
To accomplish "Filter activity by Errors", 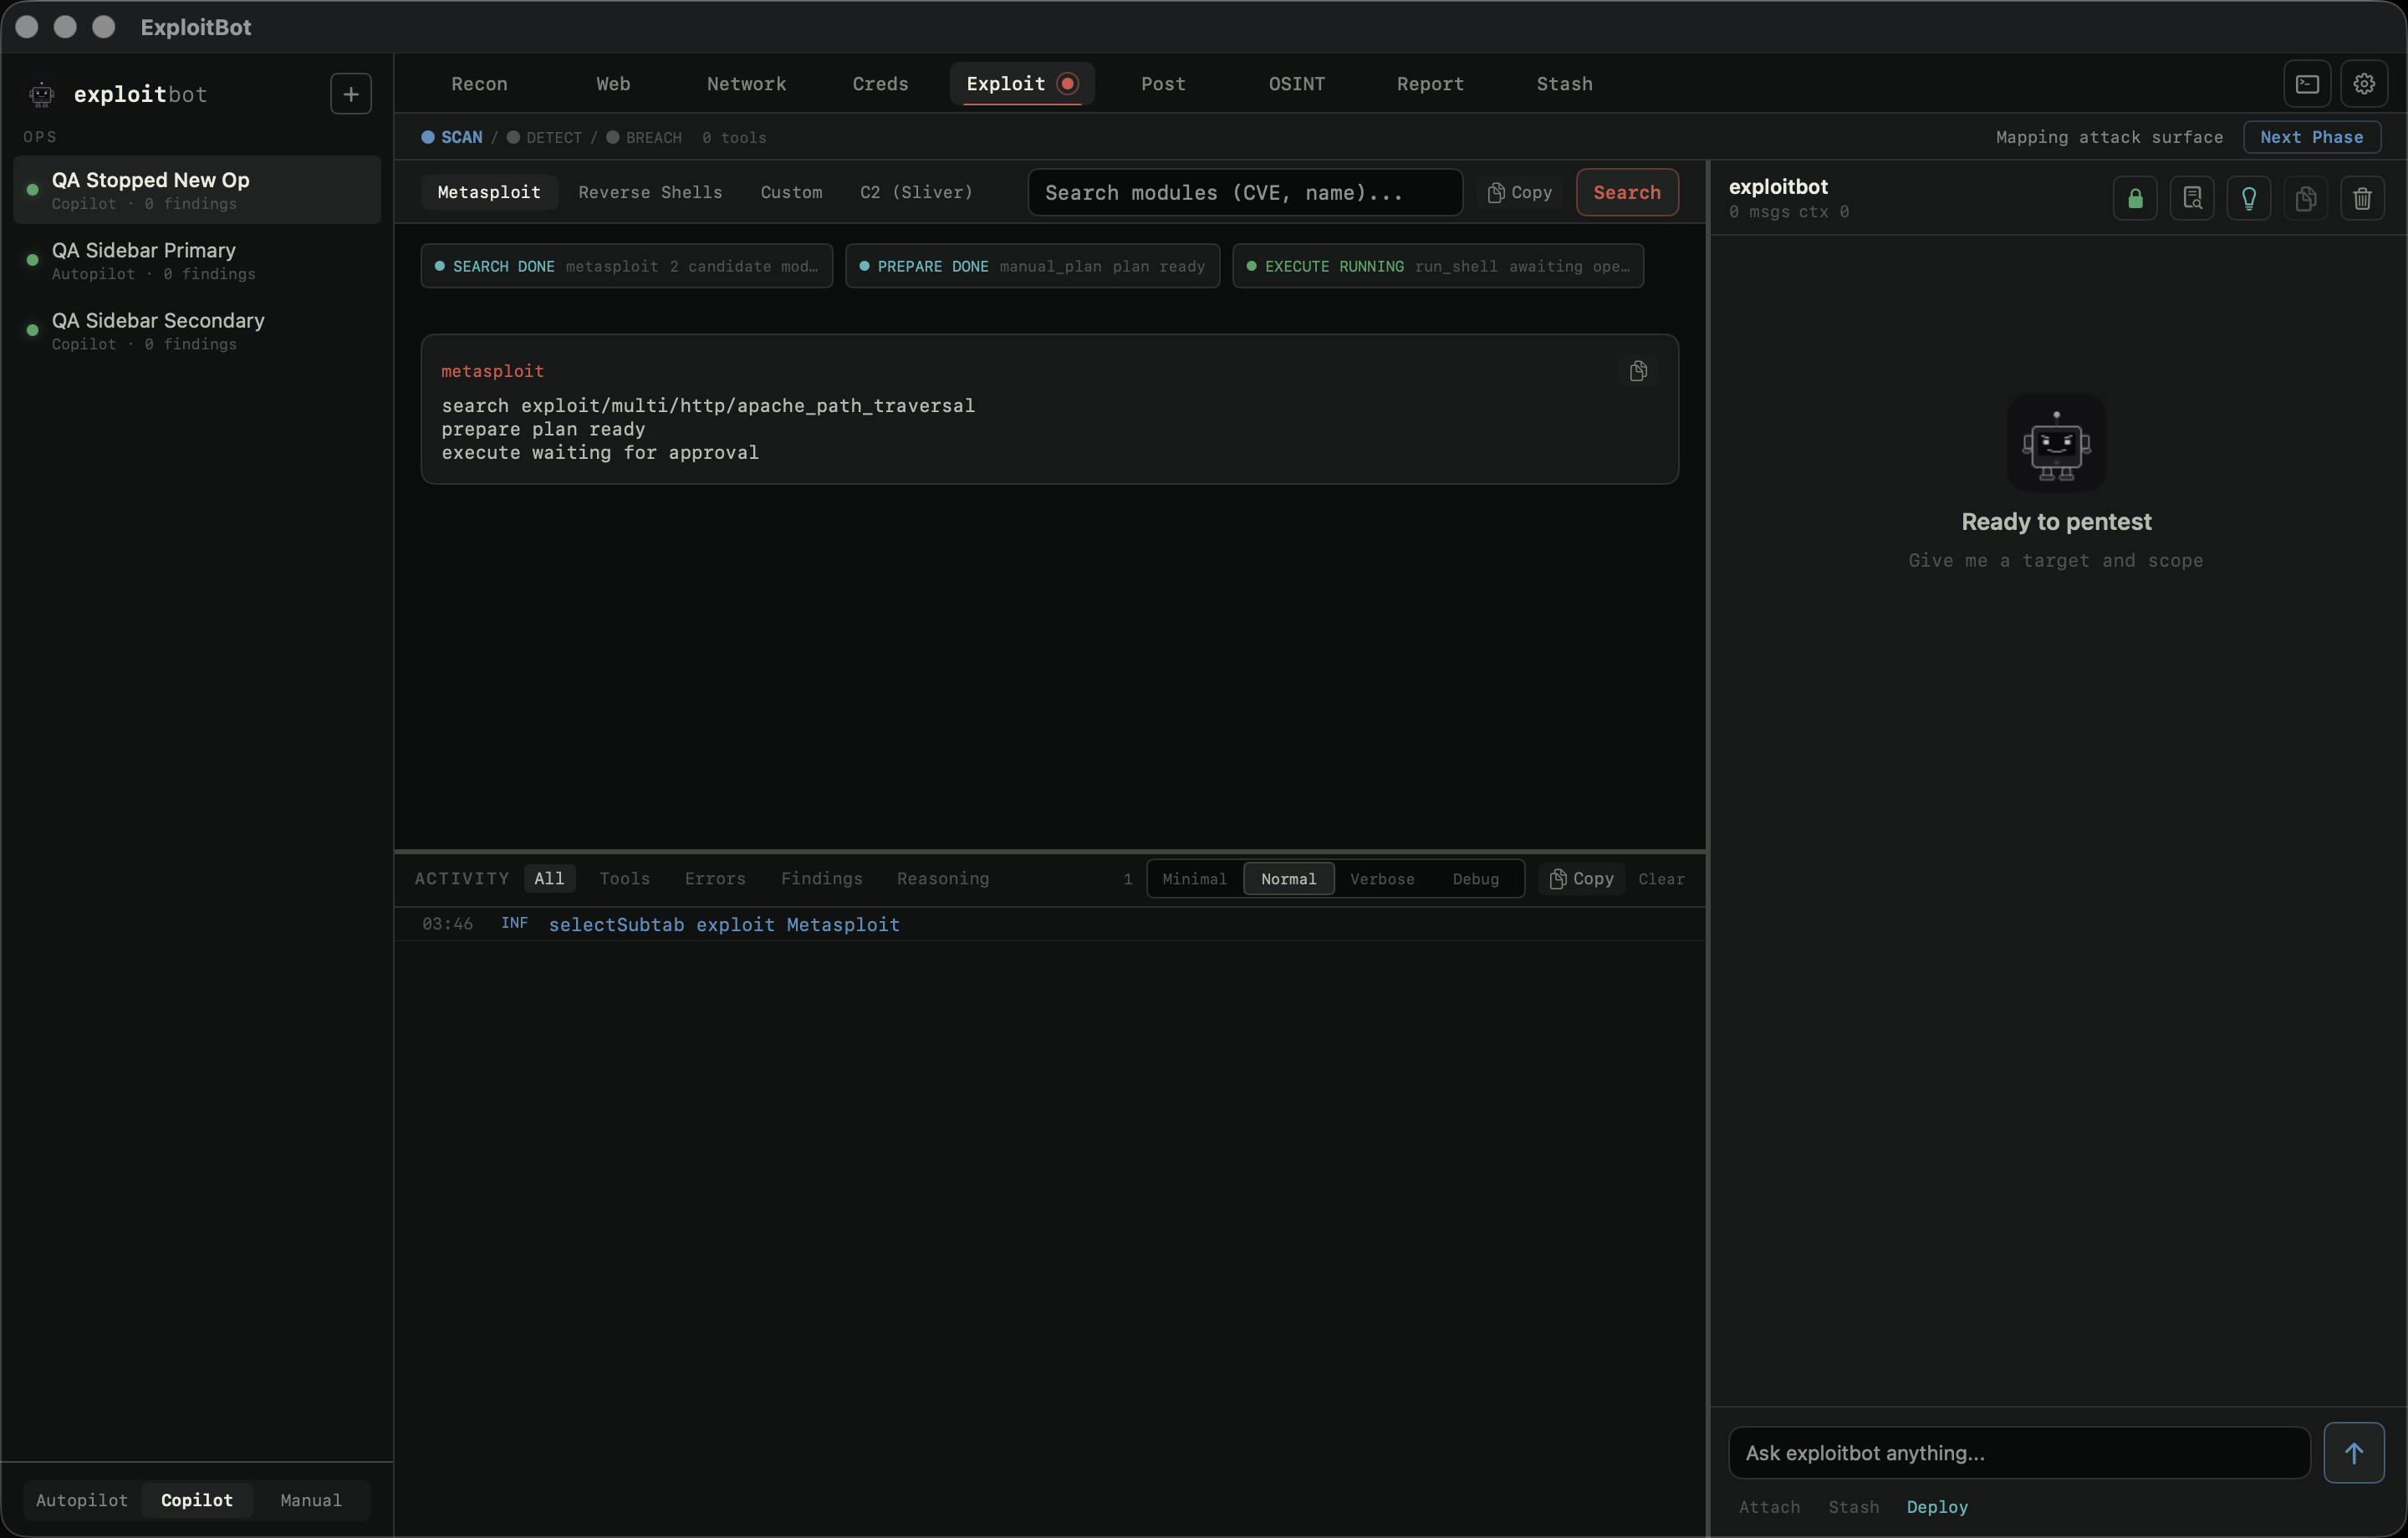I will coord(715,879).
